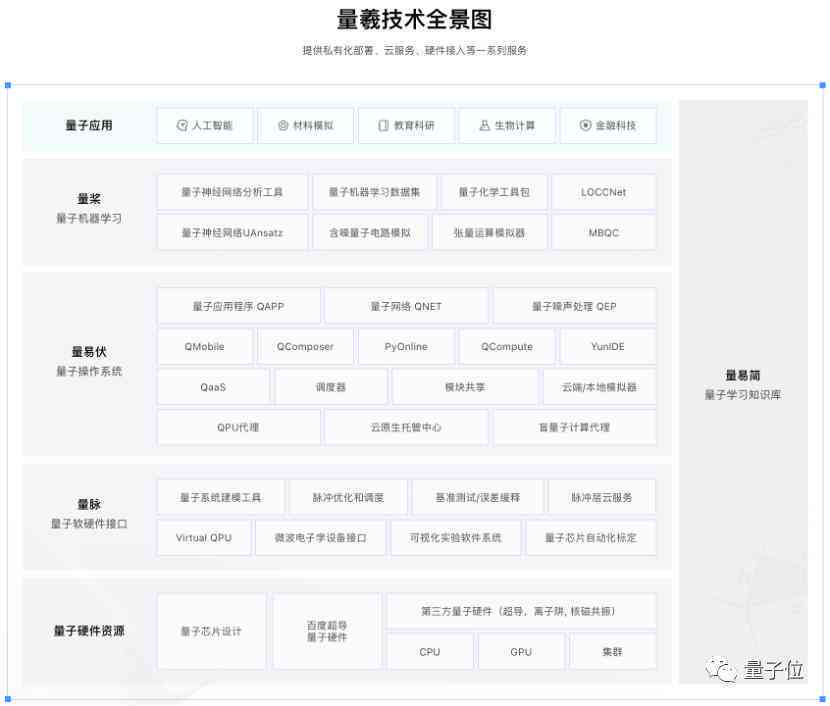Select the QaaS box

coord(213,387)
